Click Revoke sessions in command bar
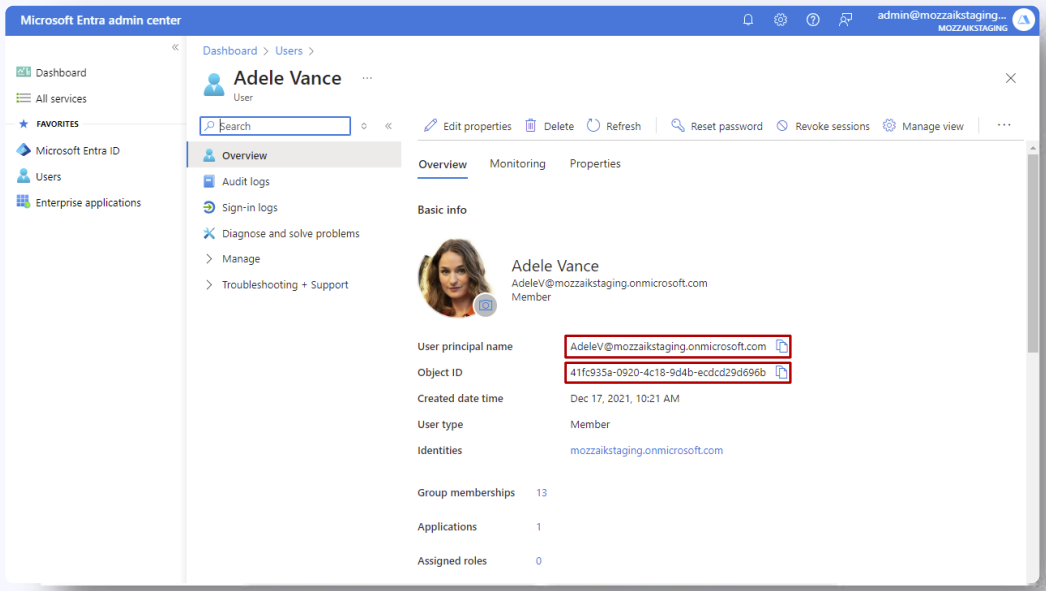This screenshot has height=591, width=1046. click(823, 125)
